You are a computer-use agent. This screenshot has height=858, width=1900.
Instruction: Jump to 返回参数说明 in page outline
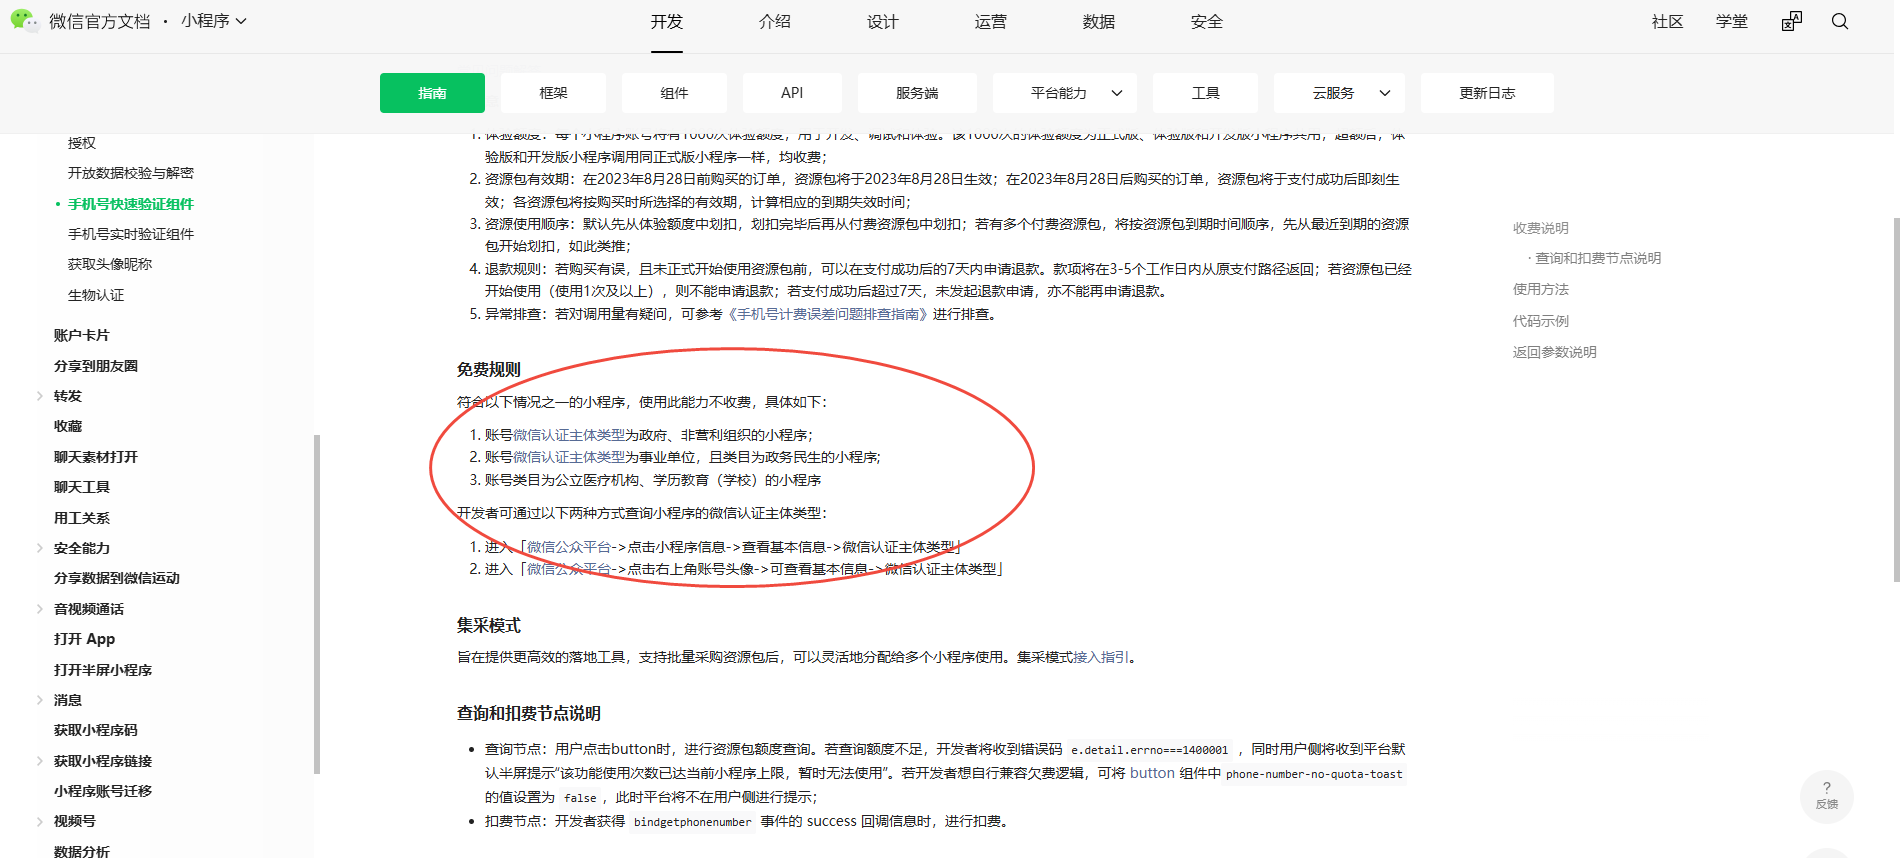coord(1555,352)
